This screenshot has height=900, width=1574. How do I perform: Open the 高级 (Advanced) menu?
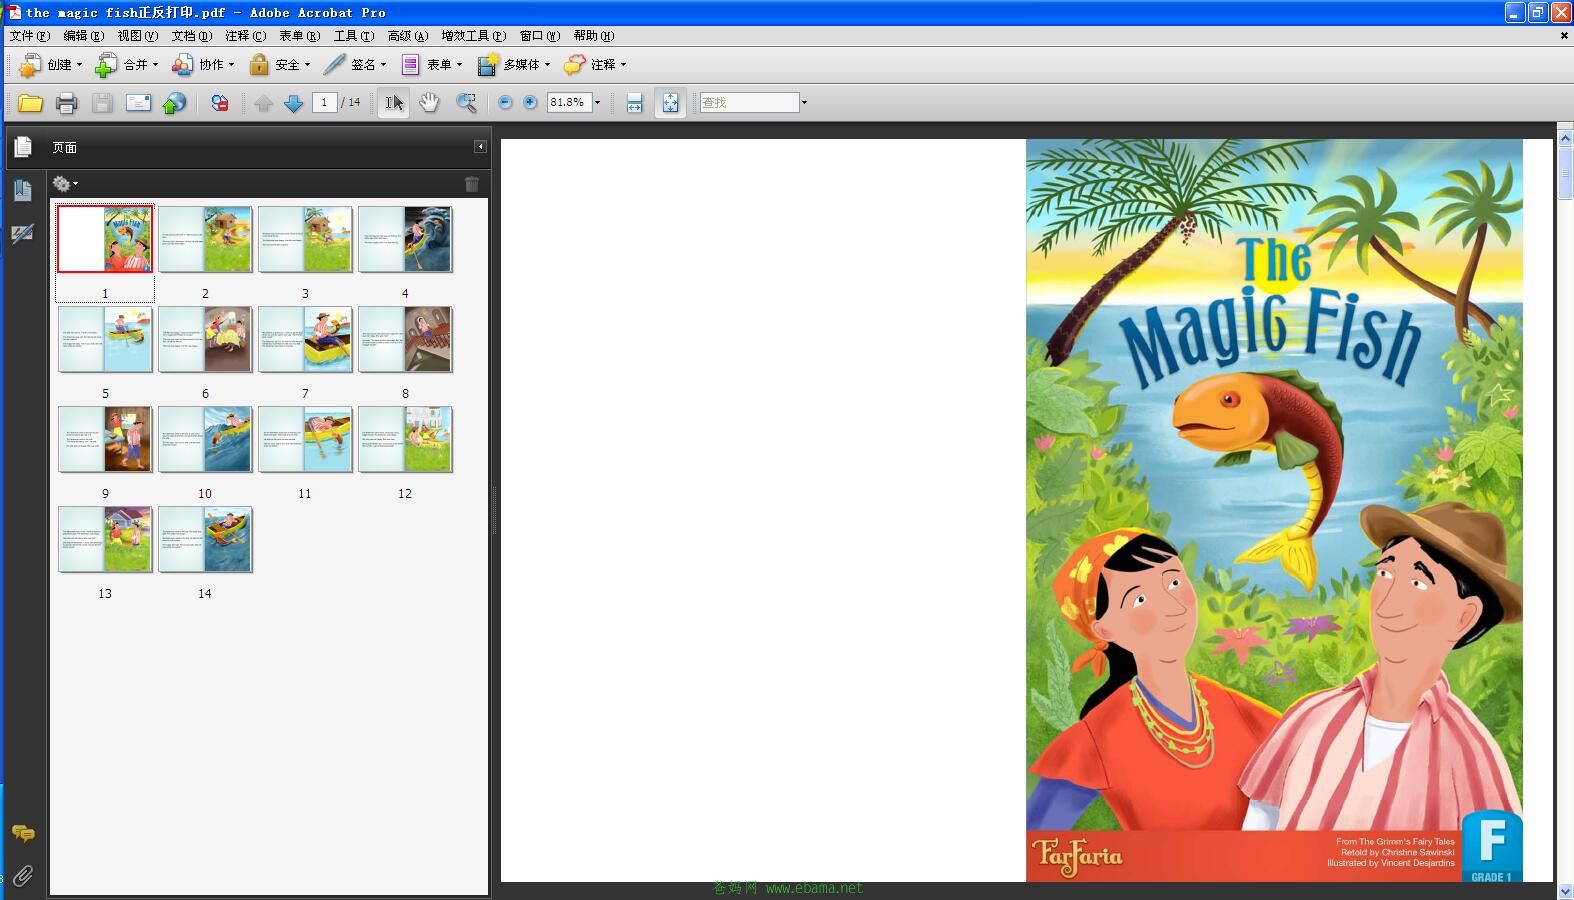point(408,36)
